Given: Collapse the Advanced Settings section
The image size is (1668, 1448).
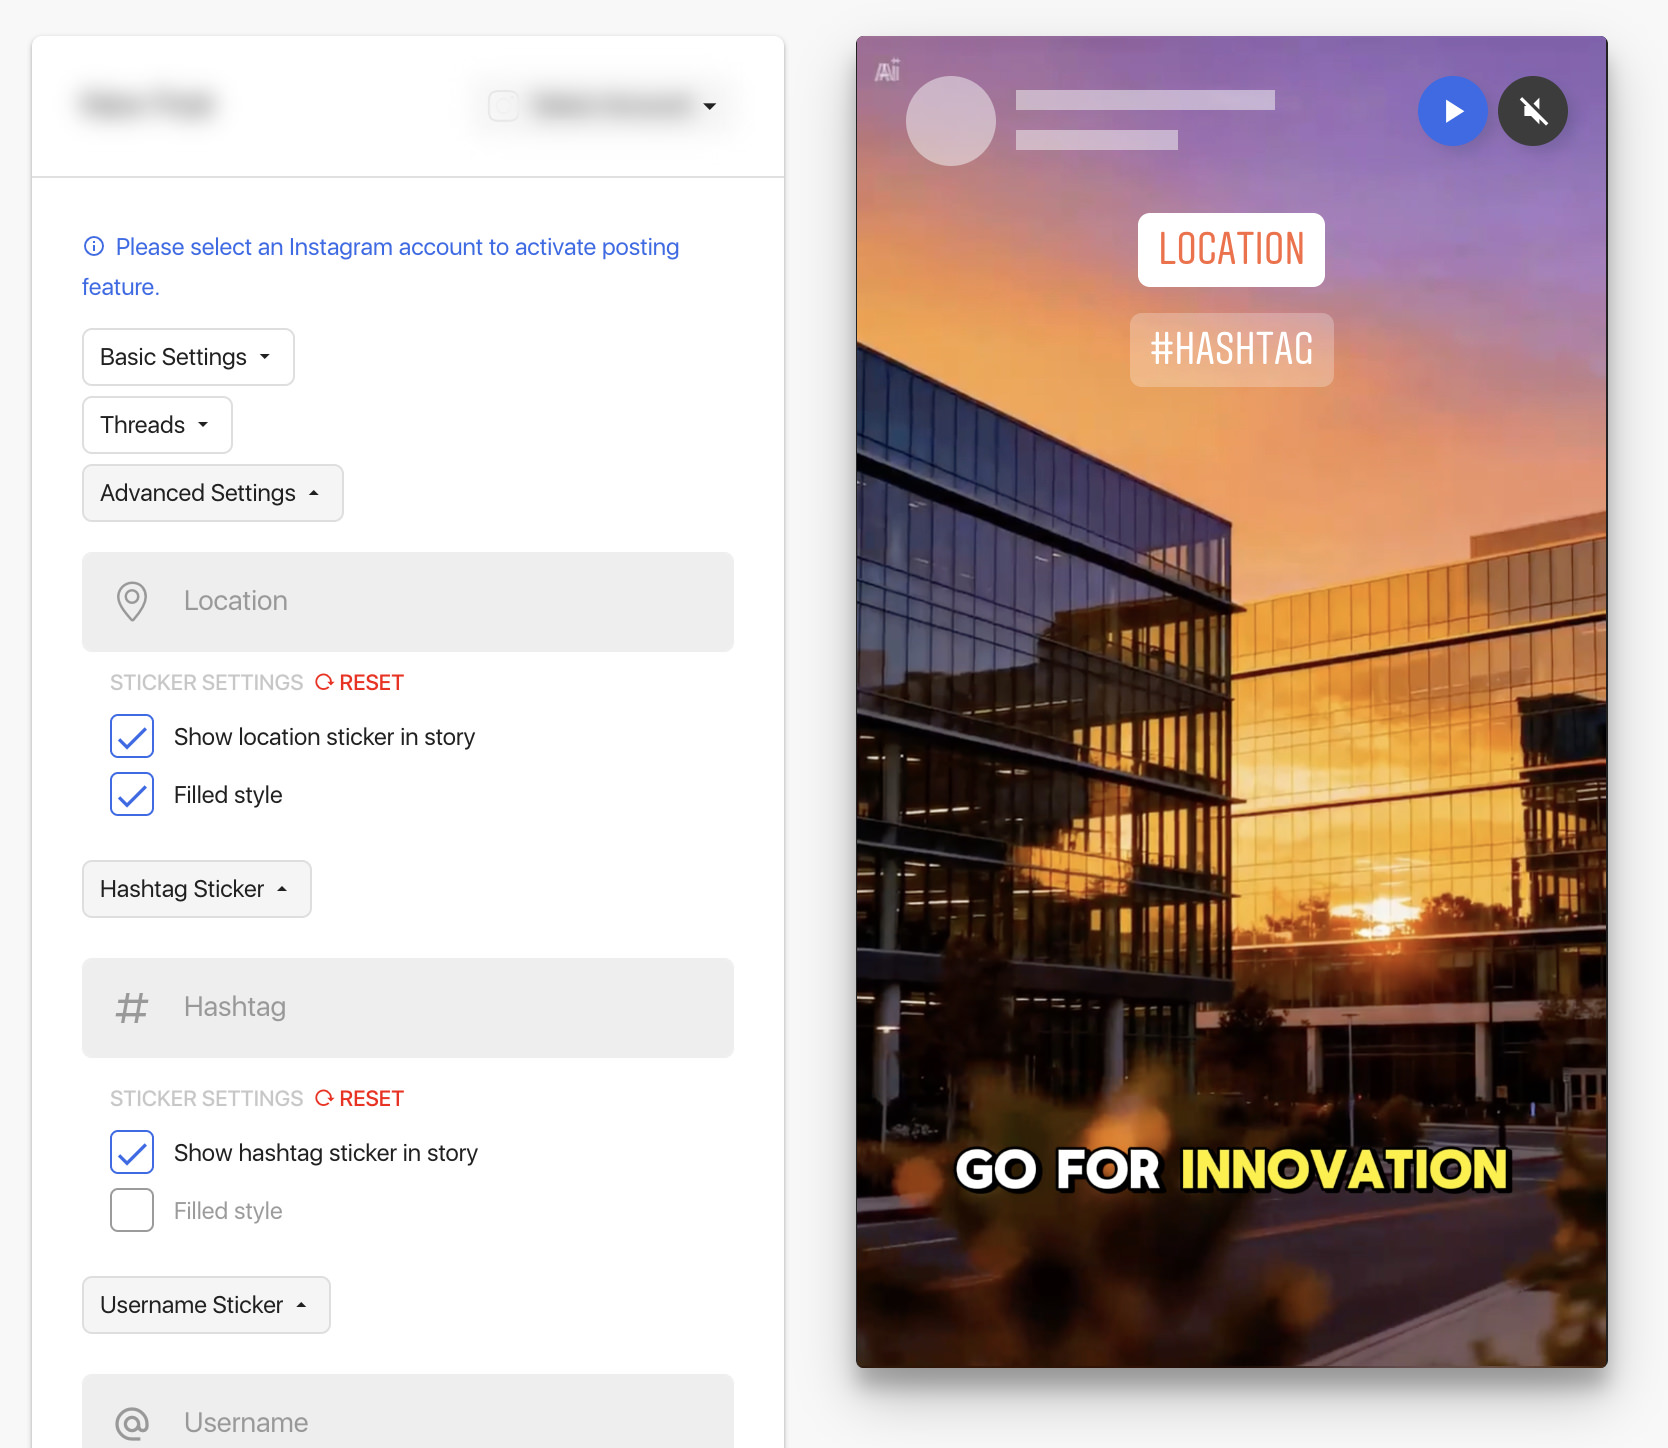Looking at the screenshot, I should point(212,493).
